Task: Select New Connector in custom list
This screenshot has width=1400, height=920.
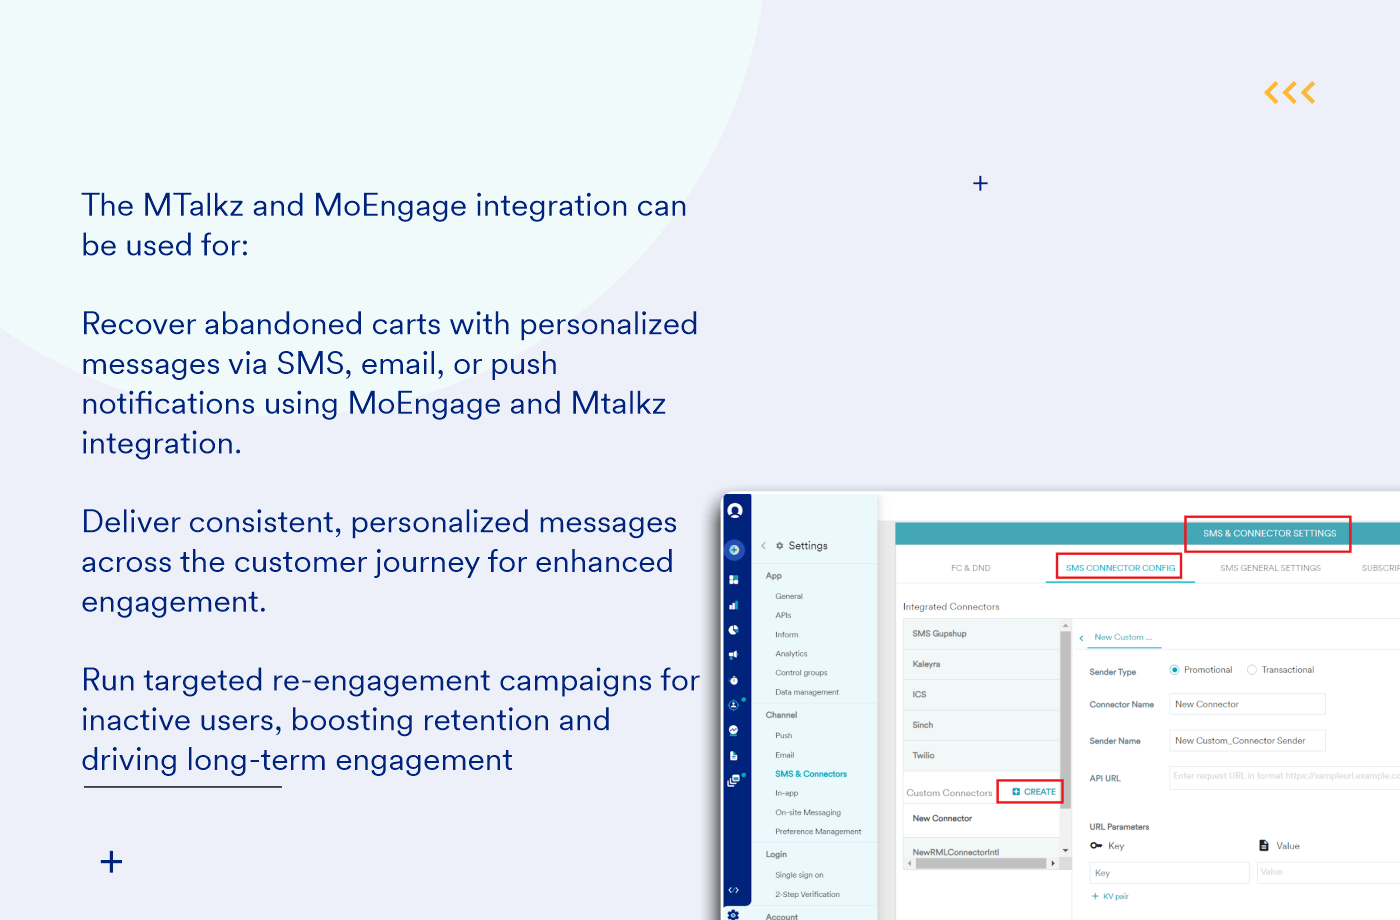Action: [x=981, y=819]
